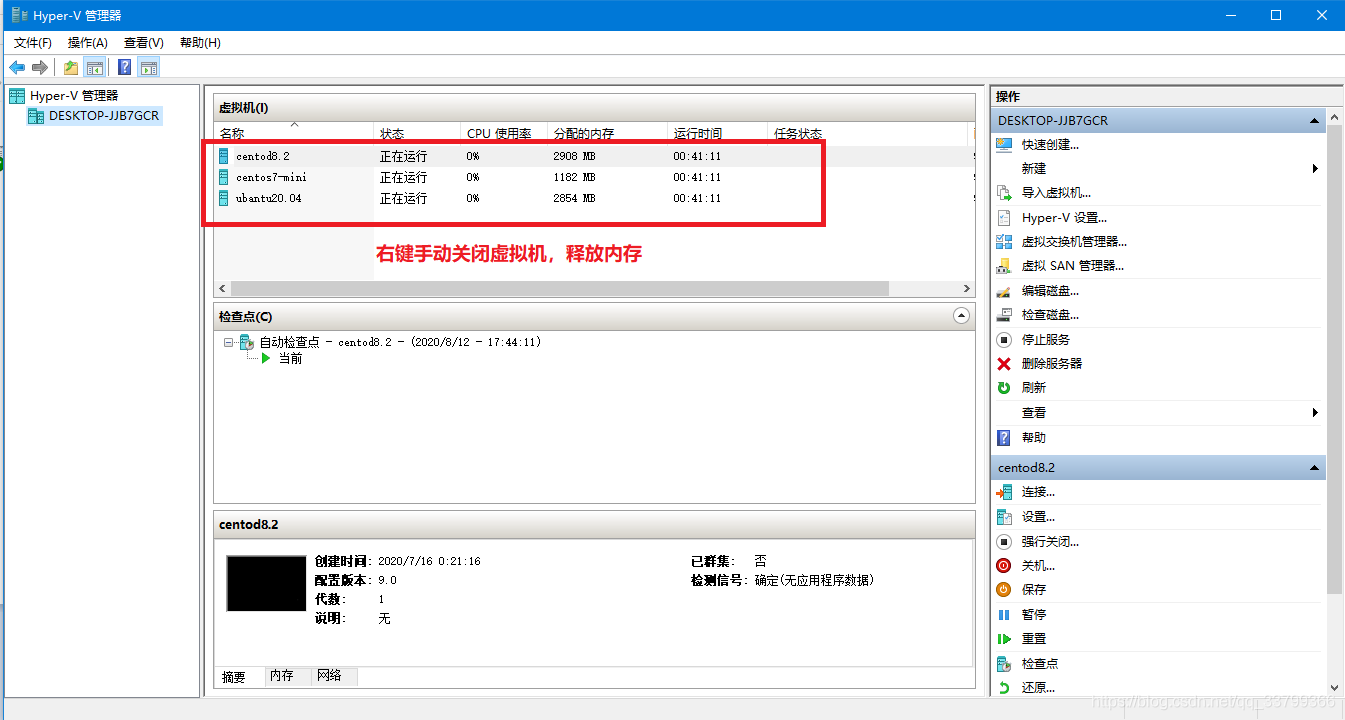Click the centod8.2 black preview thumbnail

266,583
